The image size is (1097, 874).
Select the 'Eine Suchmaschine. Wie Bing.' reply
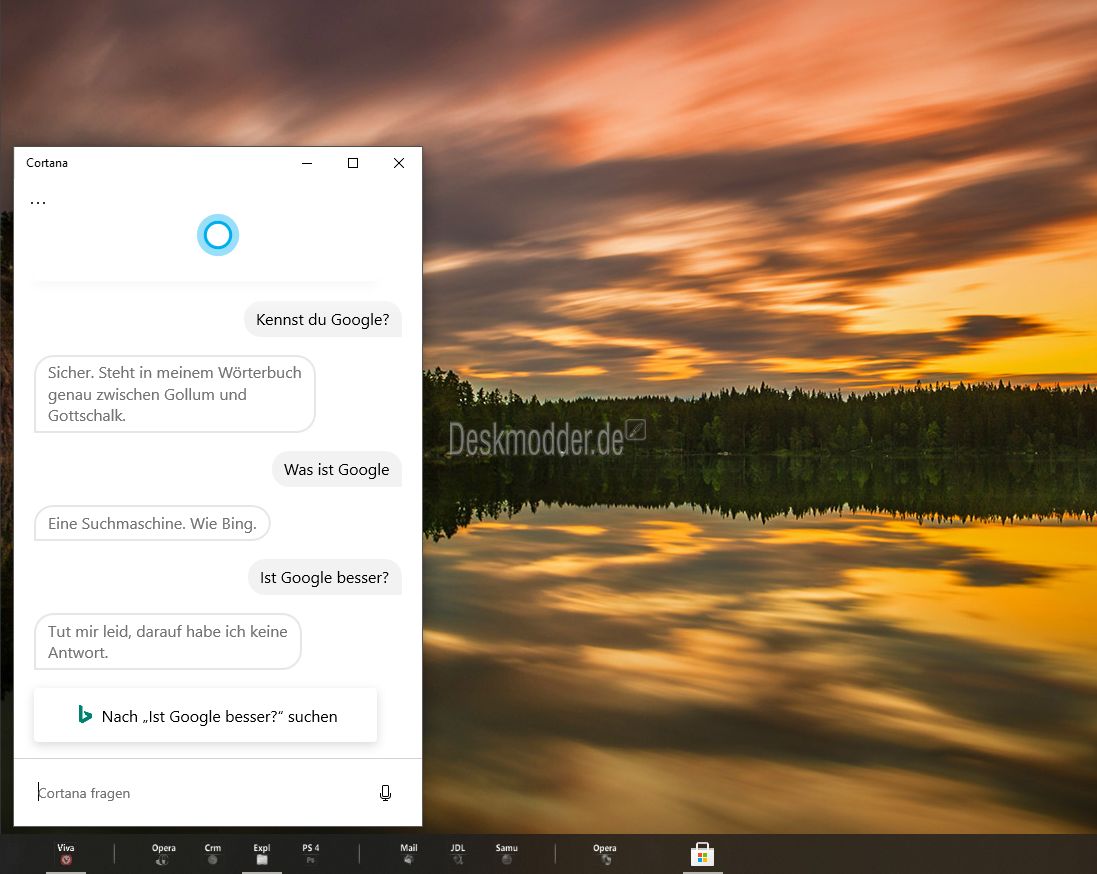(x=152, y=523)
